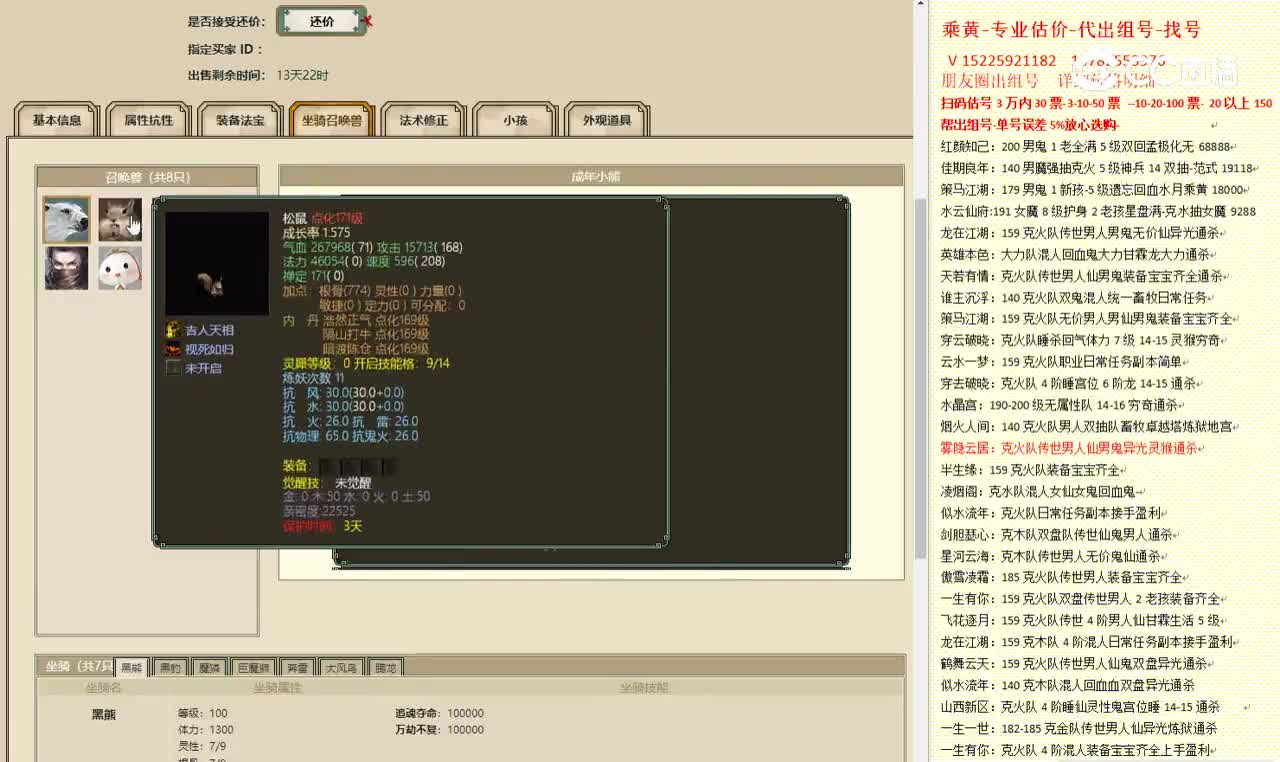Screen dimensions: 1280x762
Task: Click the 山西新区 listing line
Action: point(1081,706)
